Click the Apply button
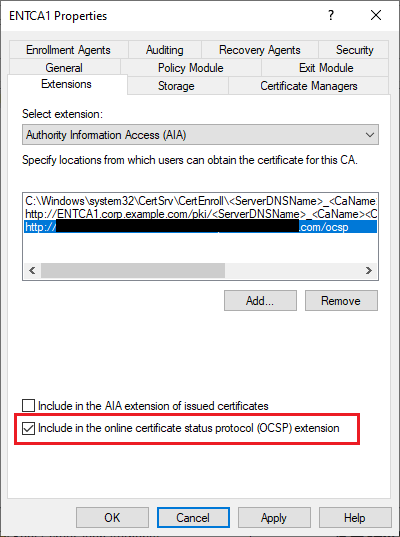 coord(274,517)
